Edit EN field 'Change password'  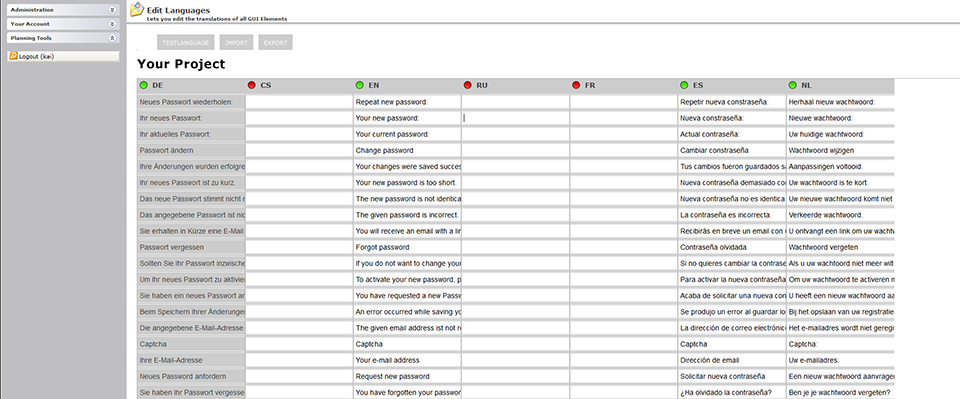coord(407,150)
